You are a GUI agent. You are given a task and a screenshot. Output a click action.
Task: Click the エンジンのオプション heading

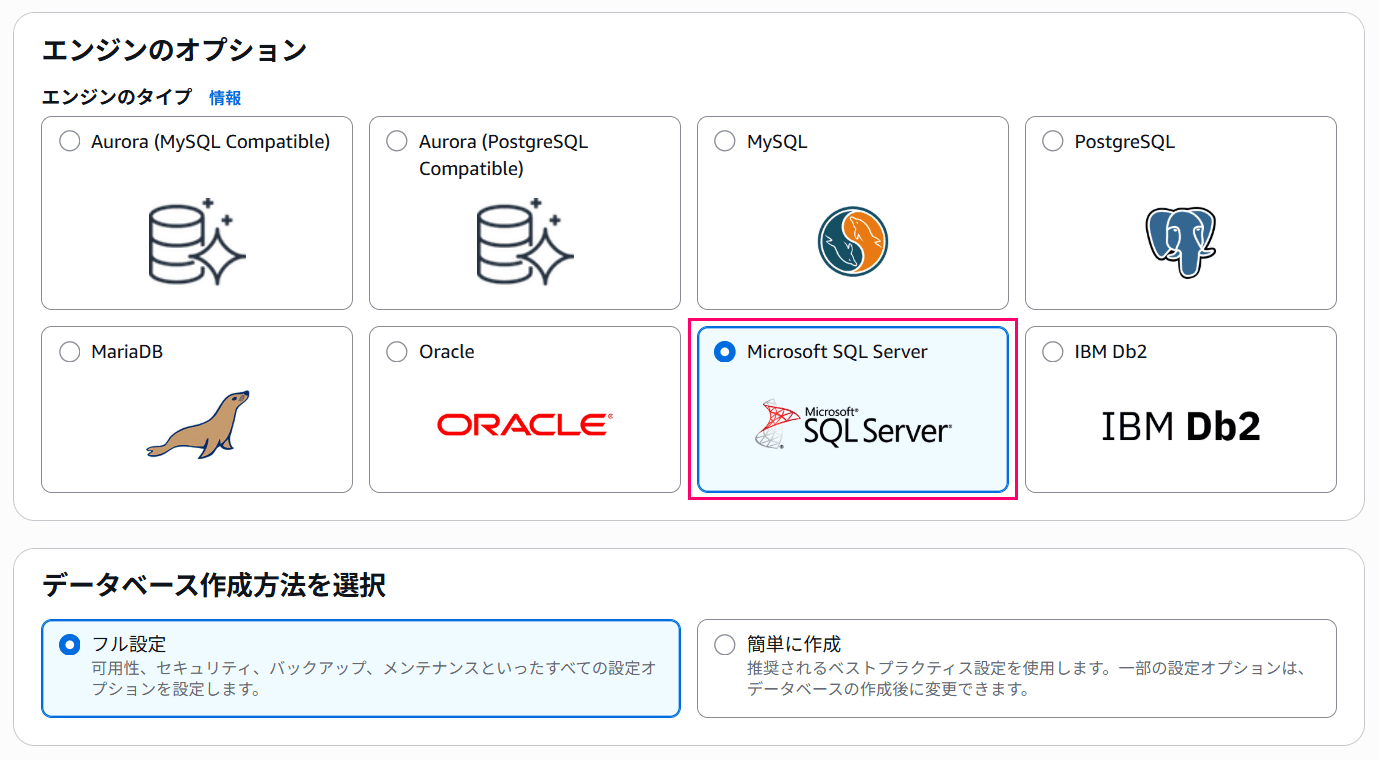pos(174,49)
